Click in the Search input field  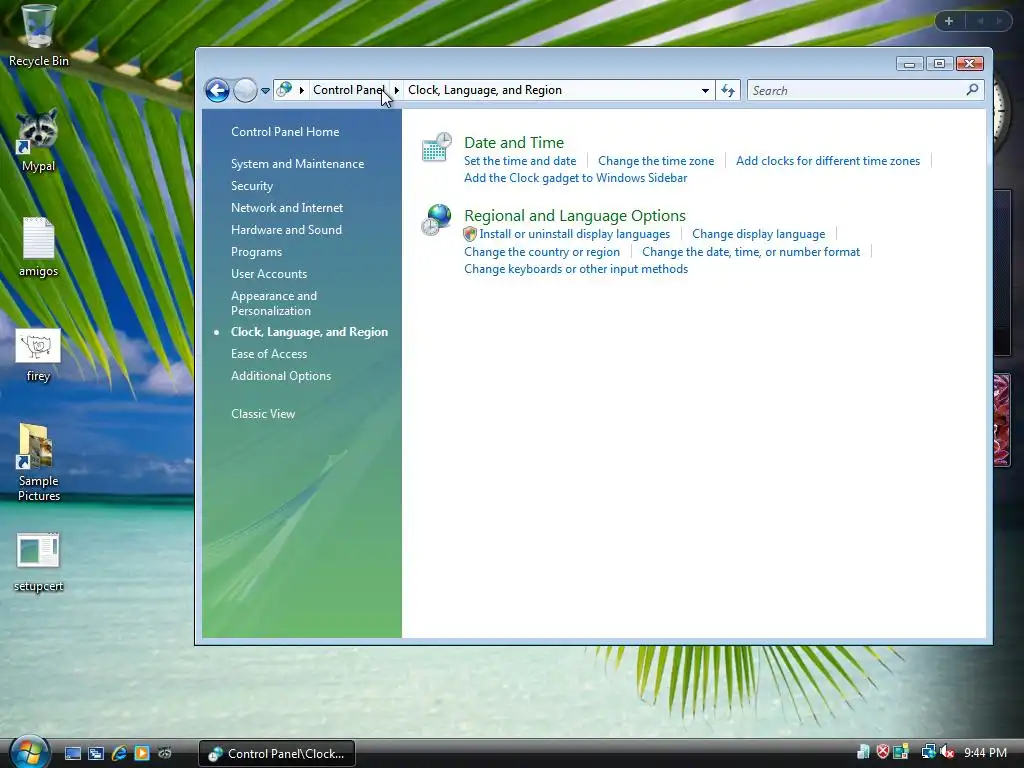pos(857,90)
